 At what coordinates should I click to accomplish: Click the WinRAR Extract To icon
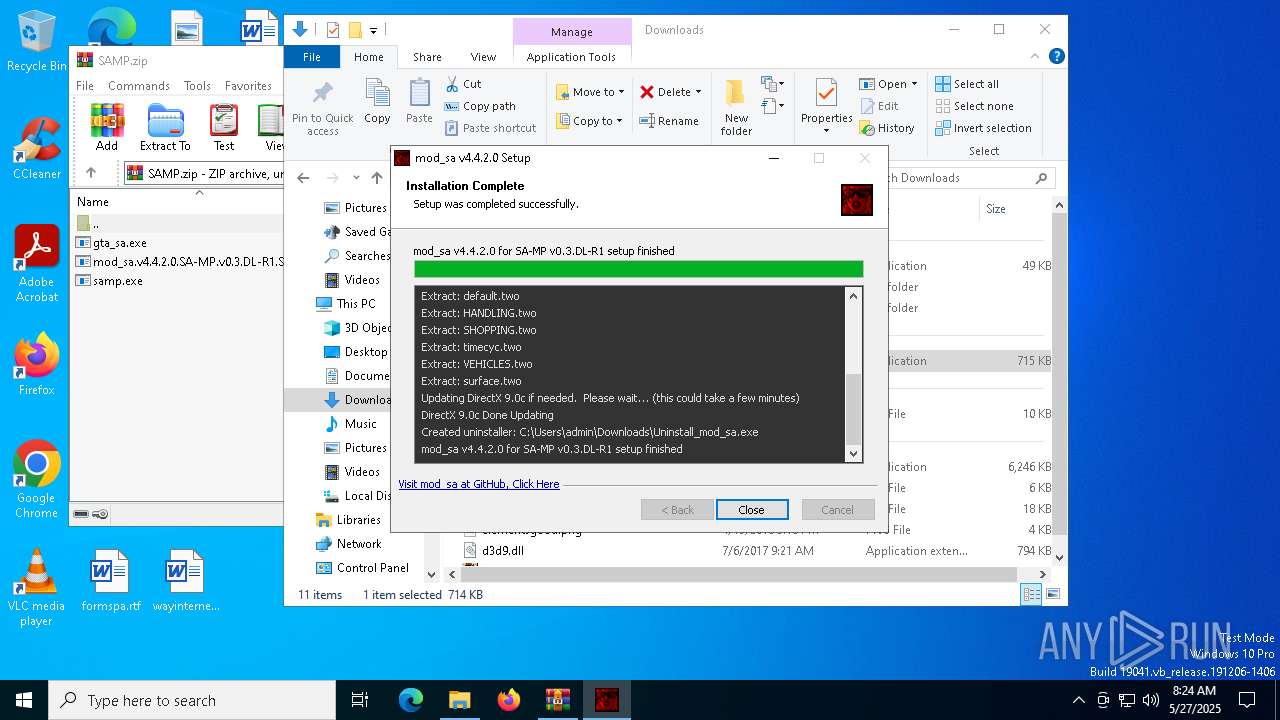(x=165, y=128)
